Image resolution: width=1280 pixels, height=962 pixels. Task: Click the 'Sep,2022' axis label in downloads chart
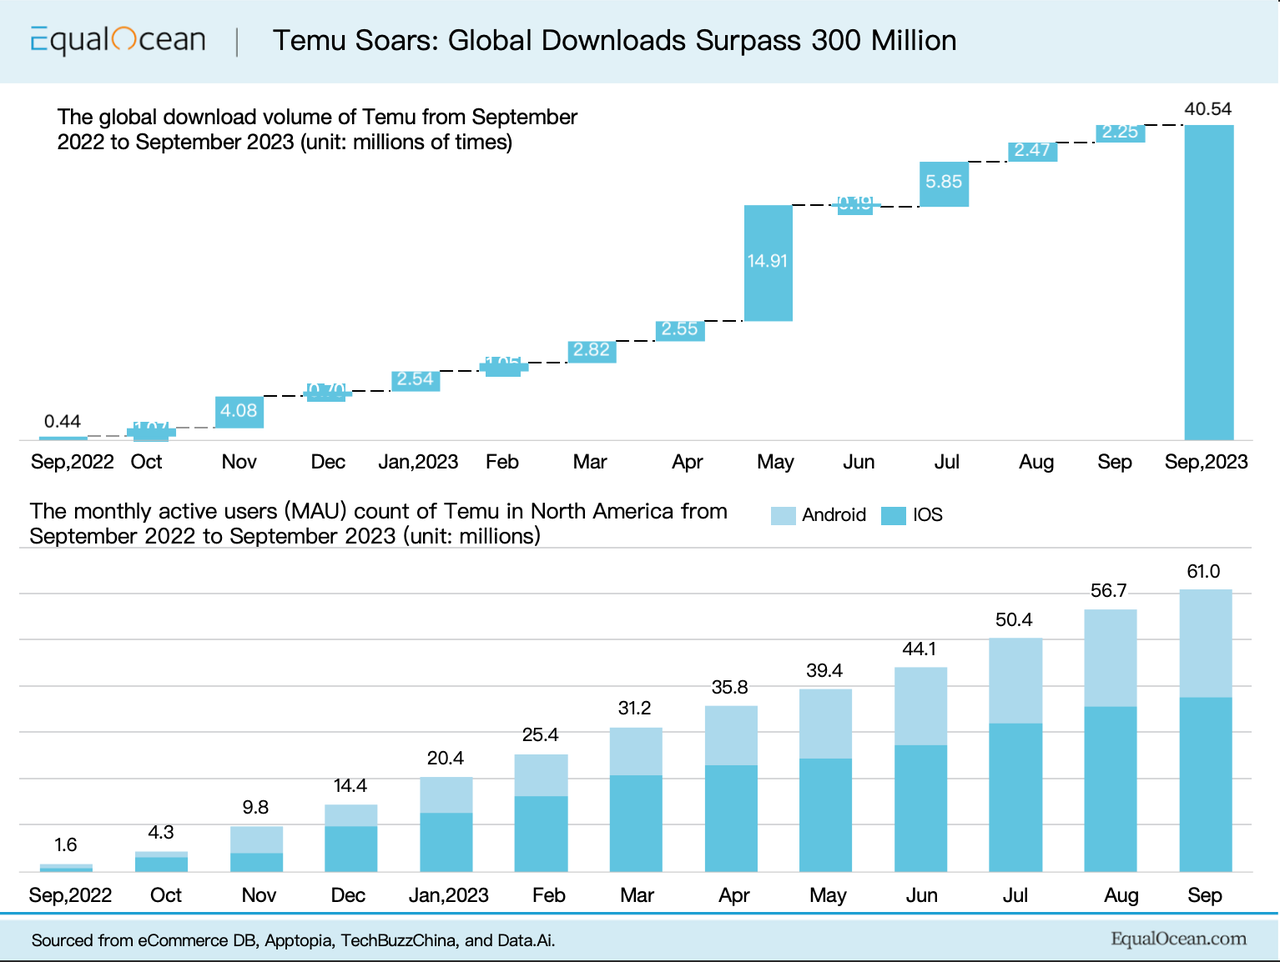pos(72,462)
